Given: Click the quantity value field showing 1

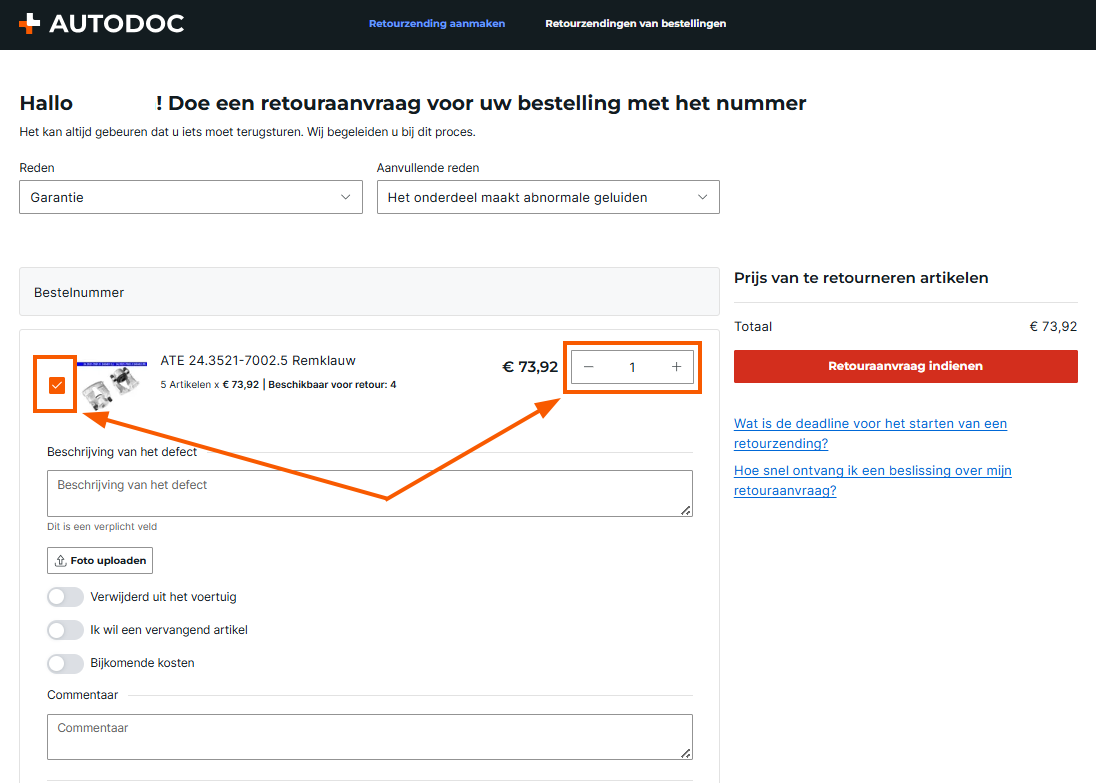Looking at the screenshot, I should [x=632, y=367].
